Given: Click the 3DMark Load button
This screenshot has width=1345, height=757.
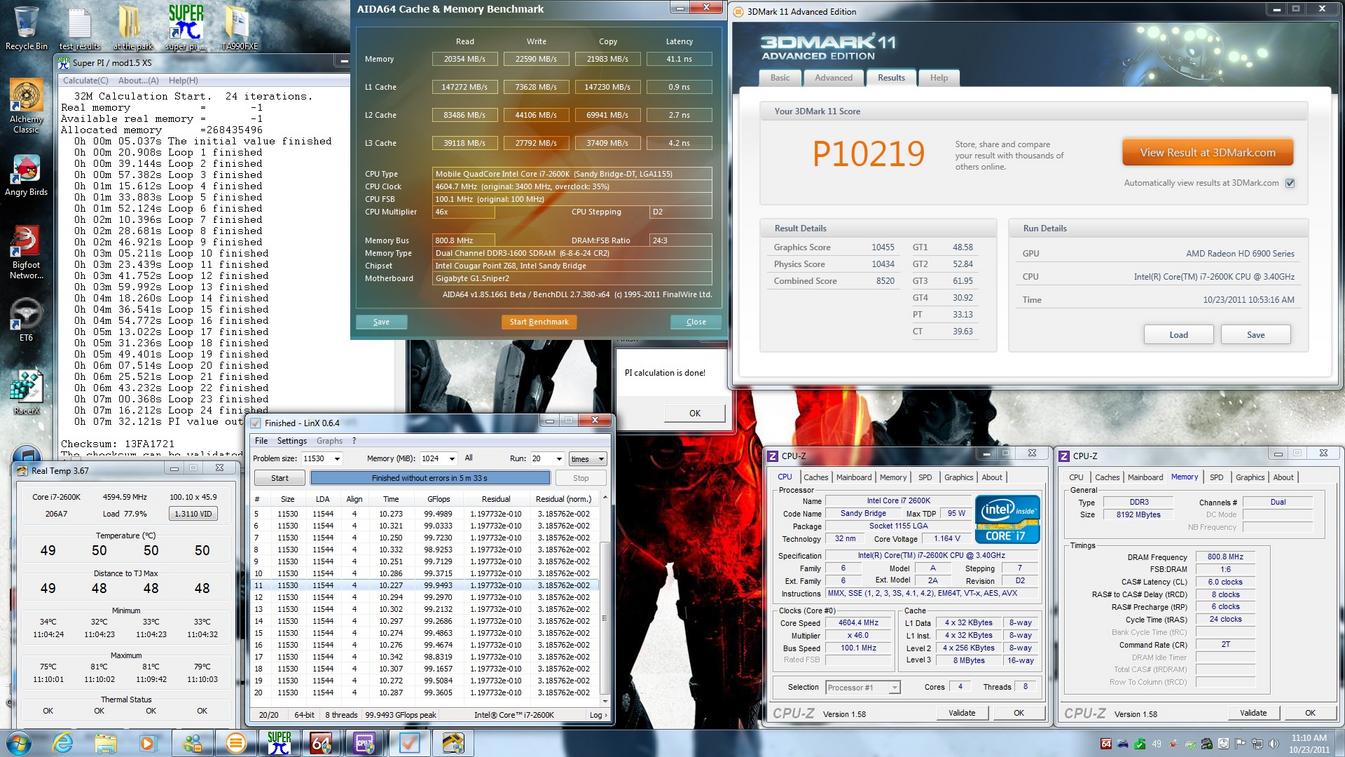Looking at the screenshot, I should click(1179, 335).
